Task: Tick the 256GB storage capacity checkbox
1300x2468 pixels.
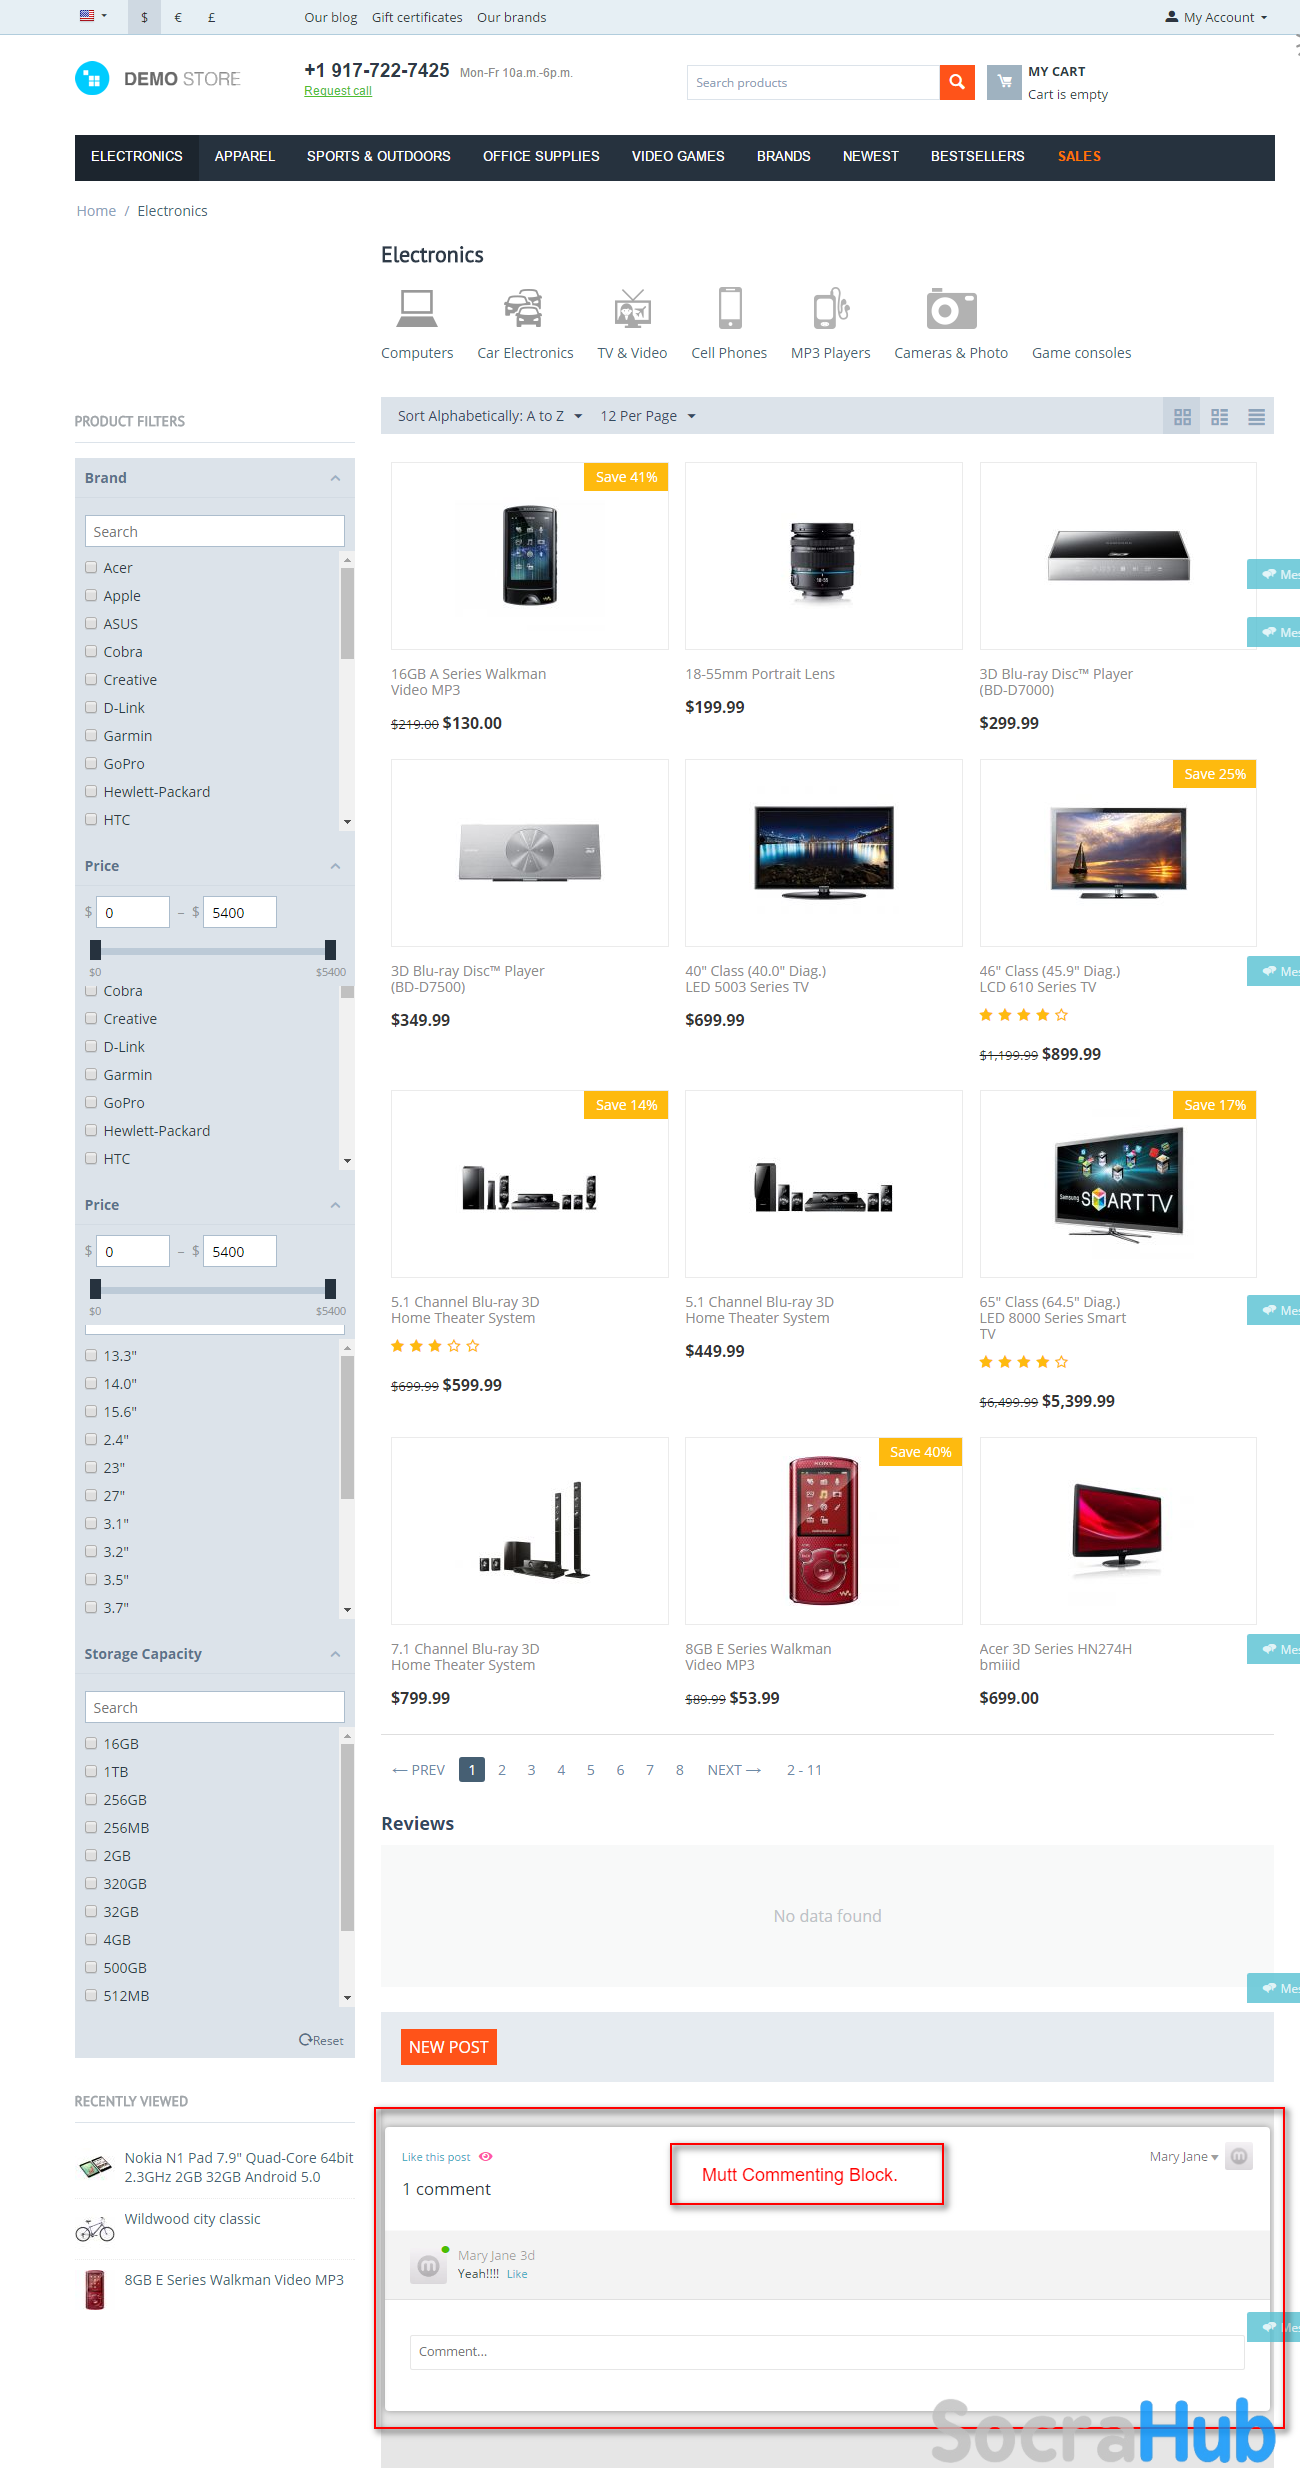Action: click(92, 1799)
